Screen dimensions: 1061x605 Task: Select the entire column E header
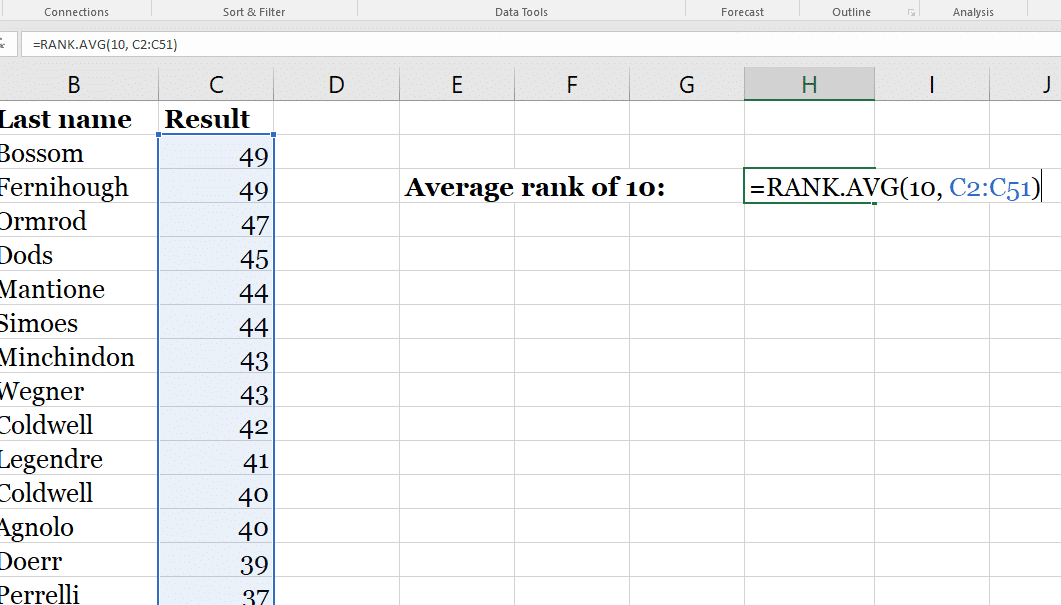click(457, 84)
